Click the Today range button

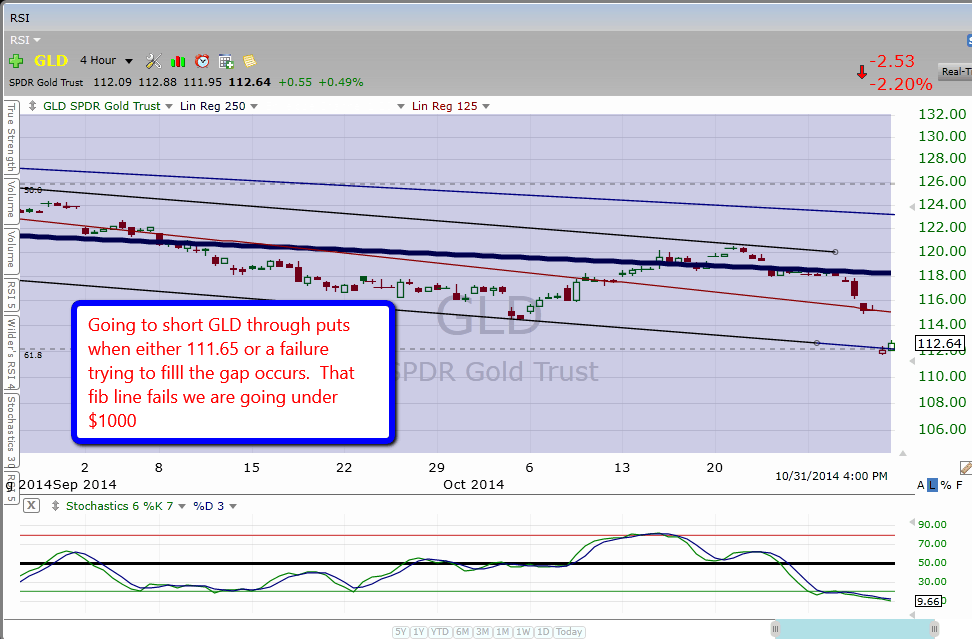coord(569,632)
